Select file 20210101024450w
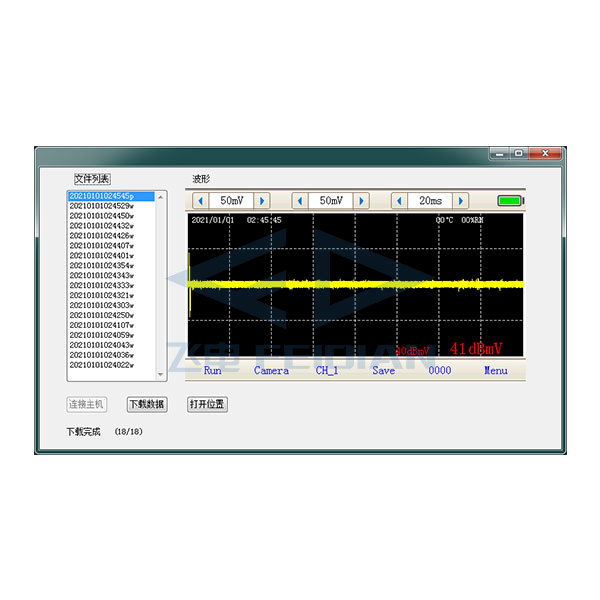Screen dimensions: 600x600 pyautogui.click(x=111, y=216)
